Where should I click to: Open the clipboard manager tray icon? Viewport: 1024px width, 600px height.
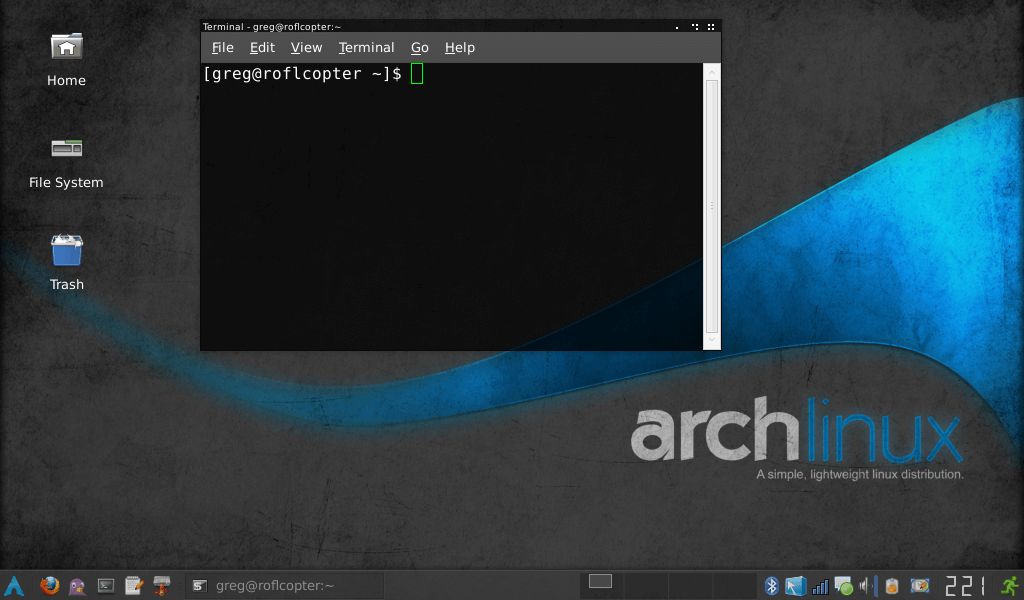click(892, 586)
